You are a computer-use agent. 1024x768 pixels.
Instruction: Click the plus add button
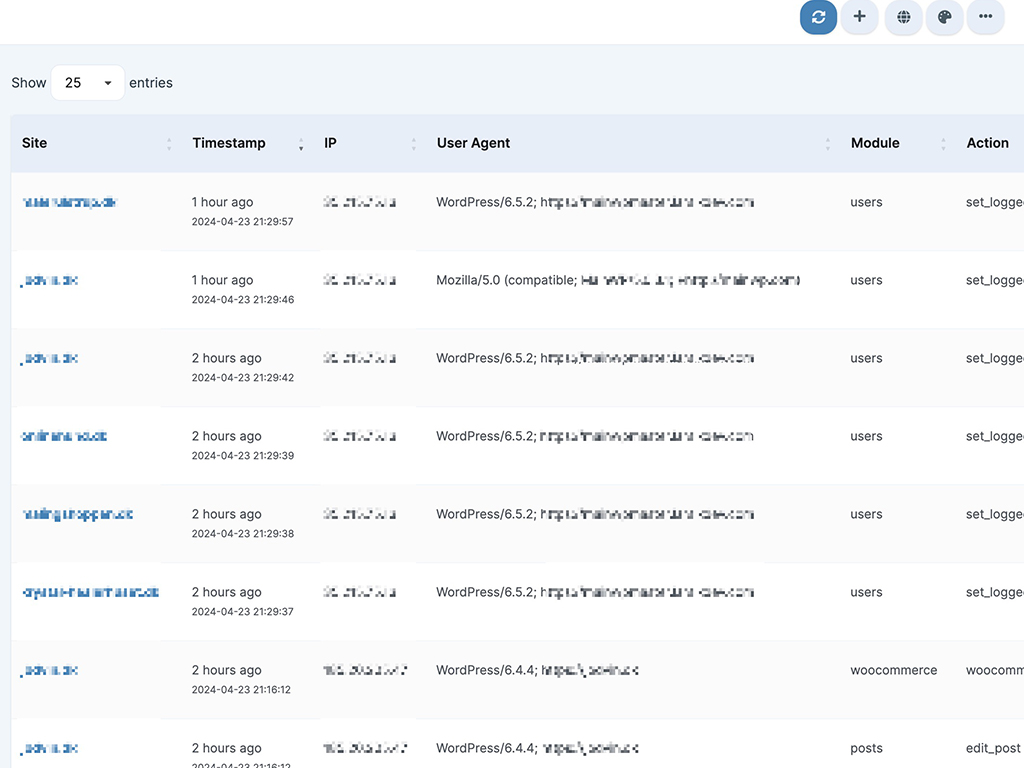(859, 17)
